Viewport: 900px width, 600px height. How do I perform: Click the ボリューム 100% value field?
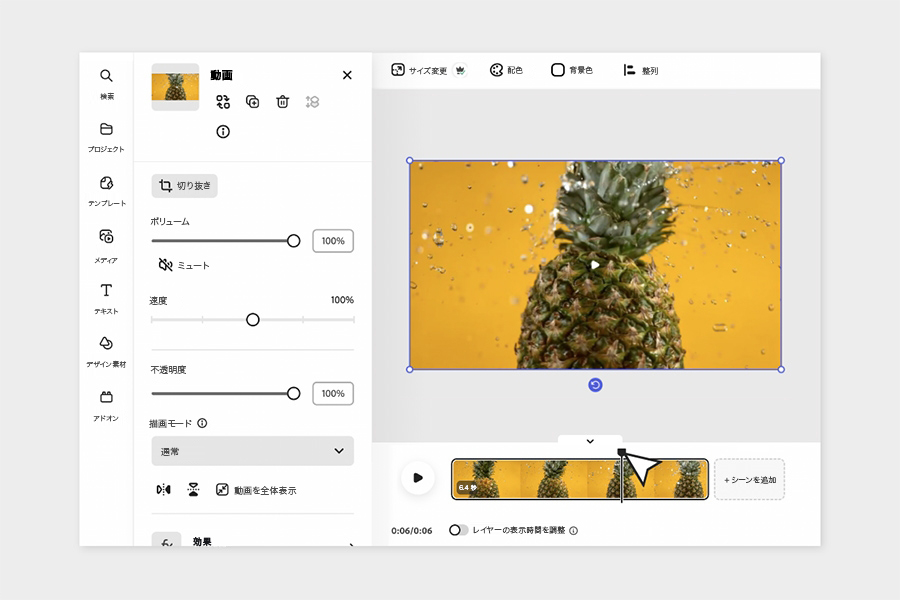(x=333, y=241)
